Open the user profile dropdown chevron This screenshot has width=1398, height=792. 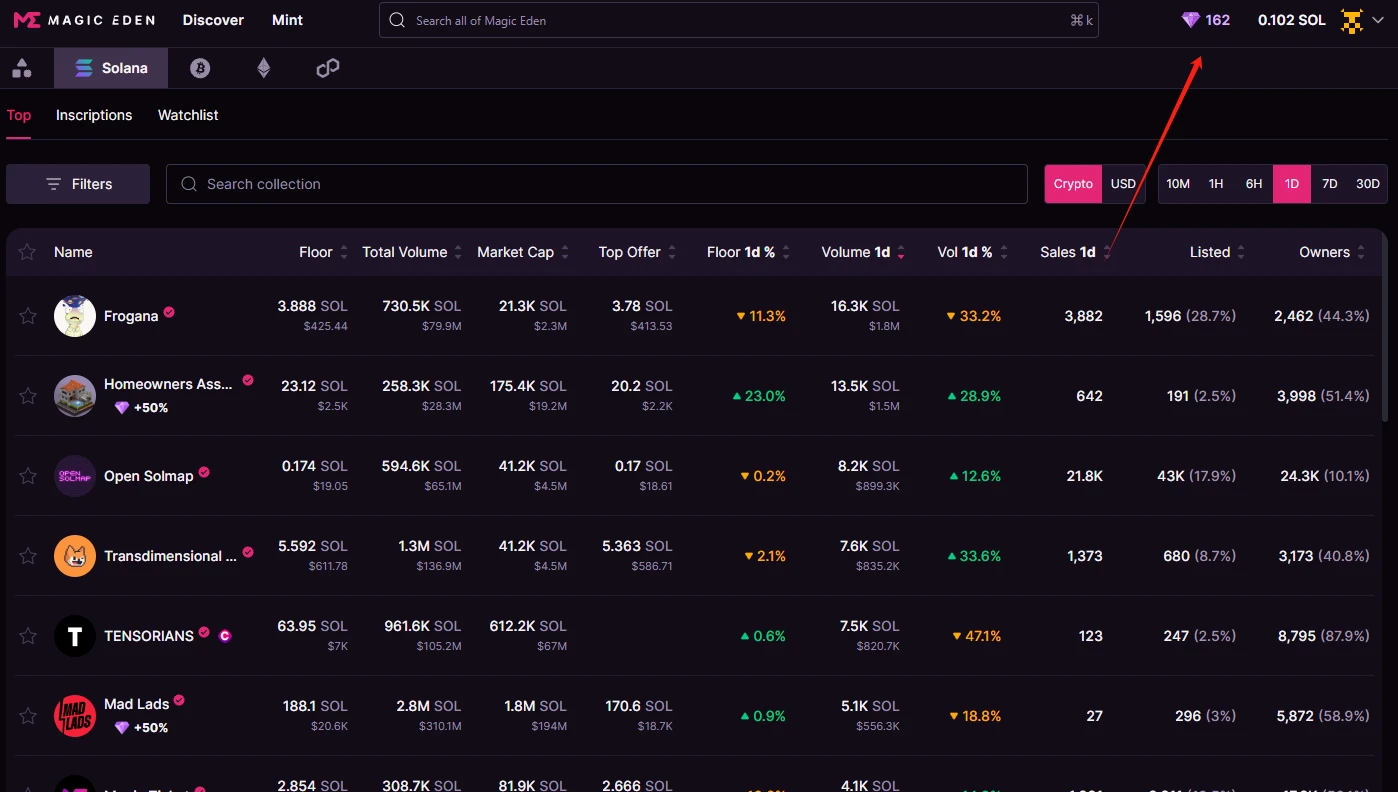click(1378, 20)
